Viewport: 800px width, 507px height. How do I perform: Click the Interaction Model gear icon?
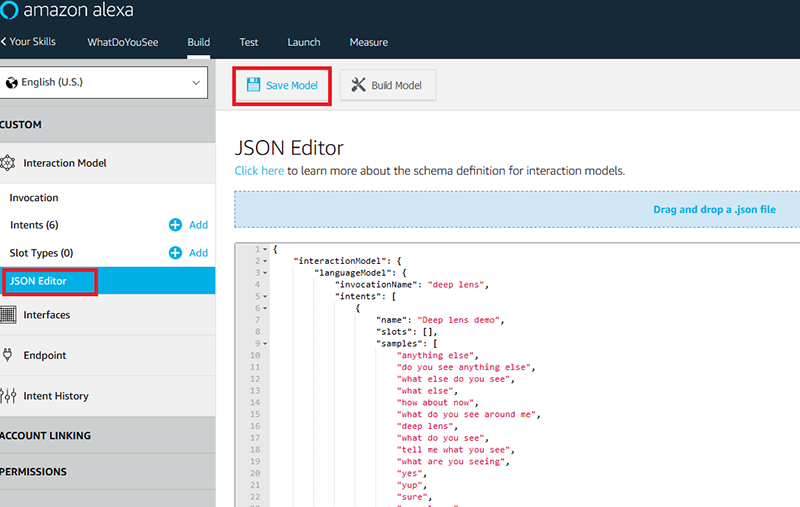8,163
